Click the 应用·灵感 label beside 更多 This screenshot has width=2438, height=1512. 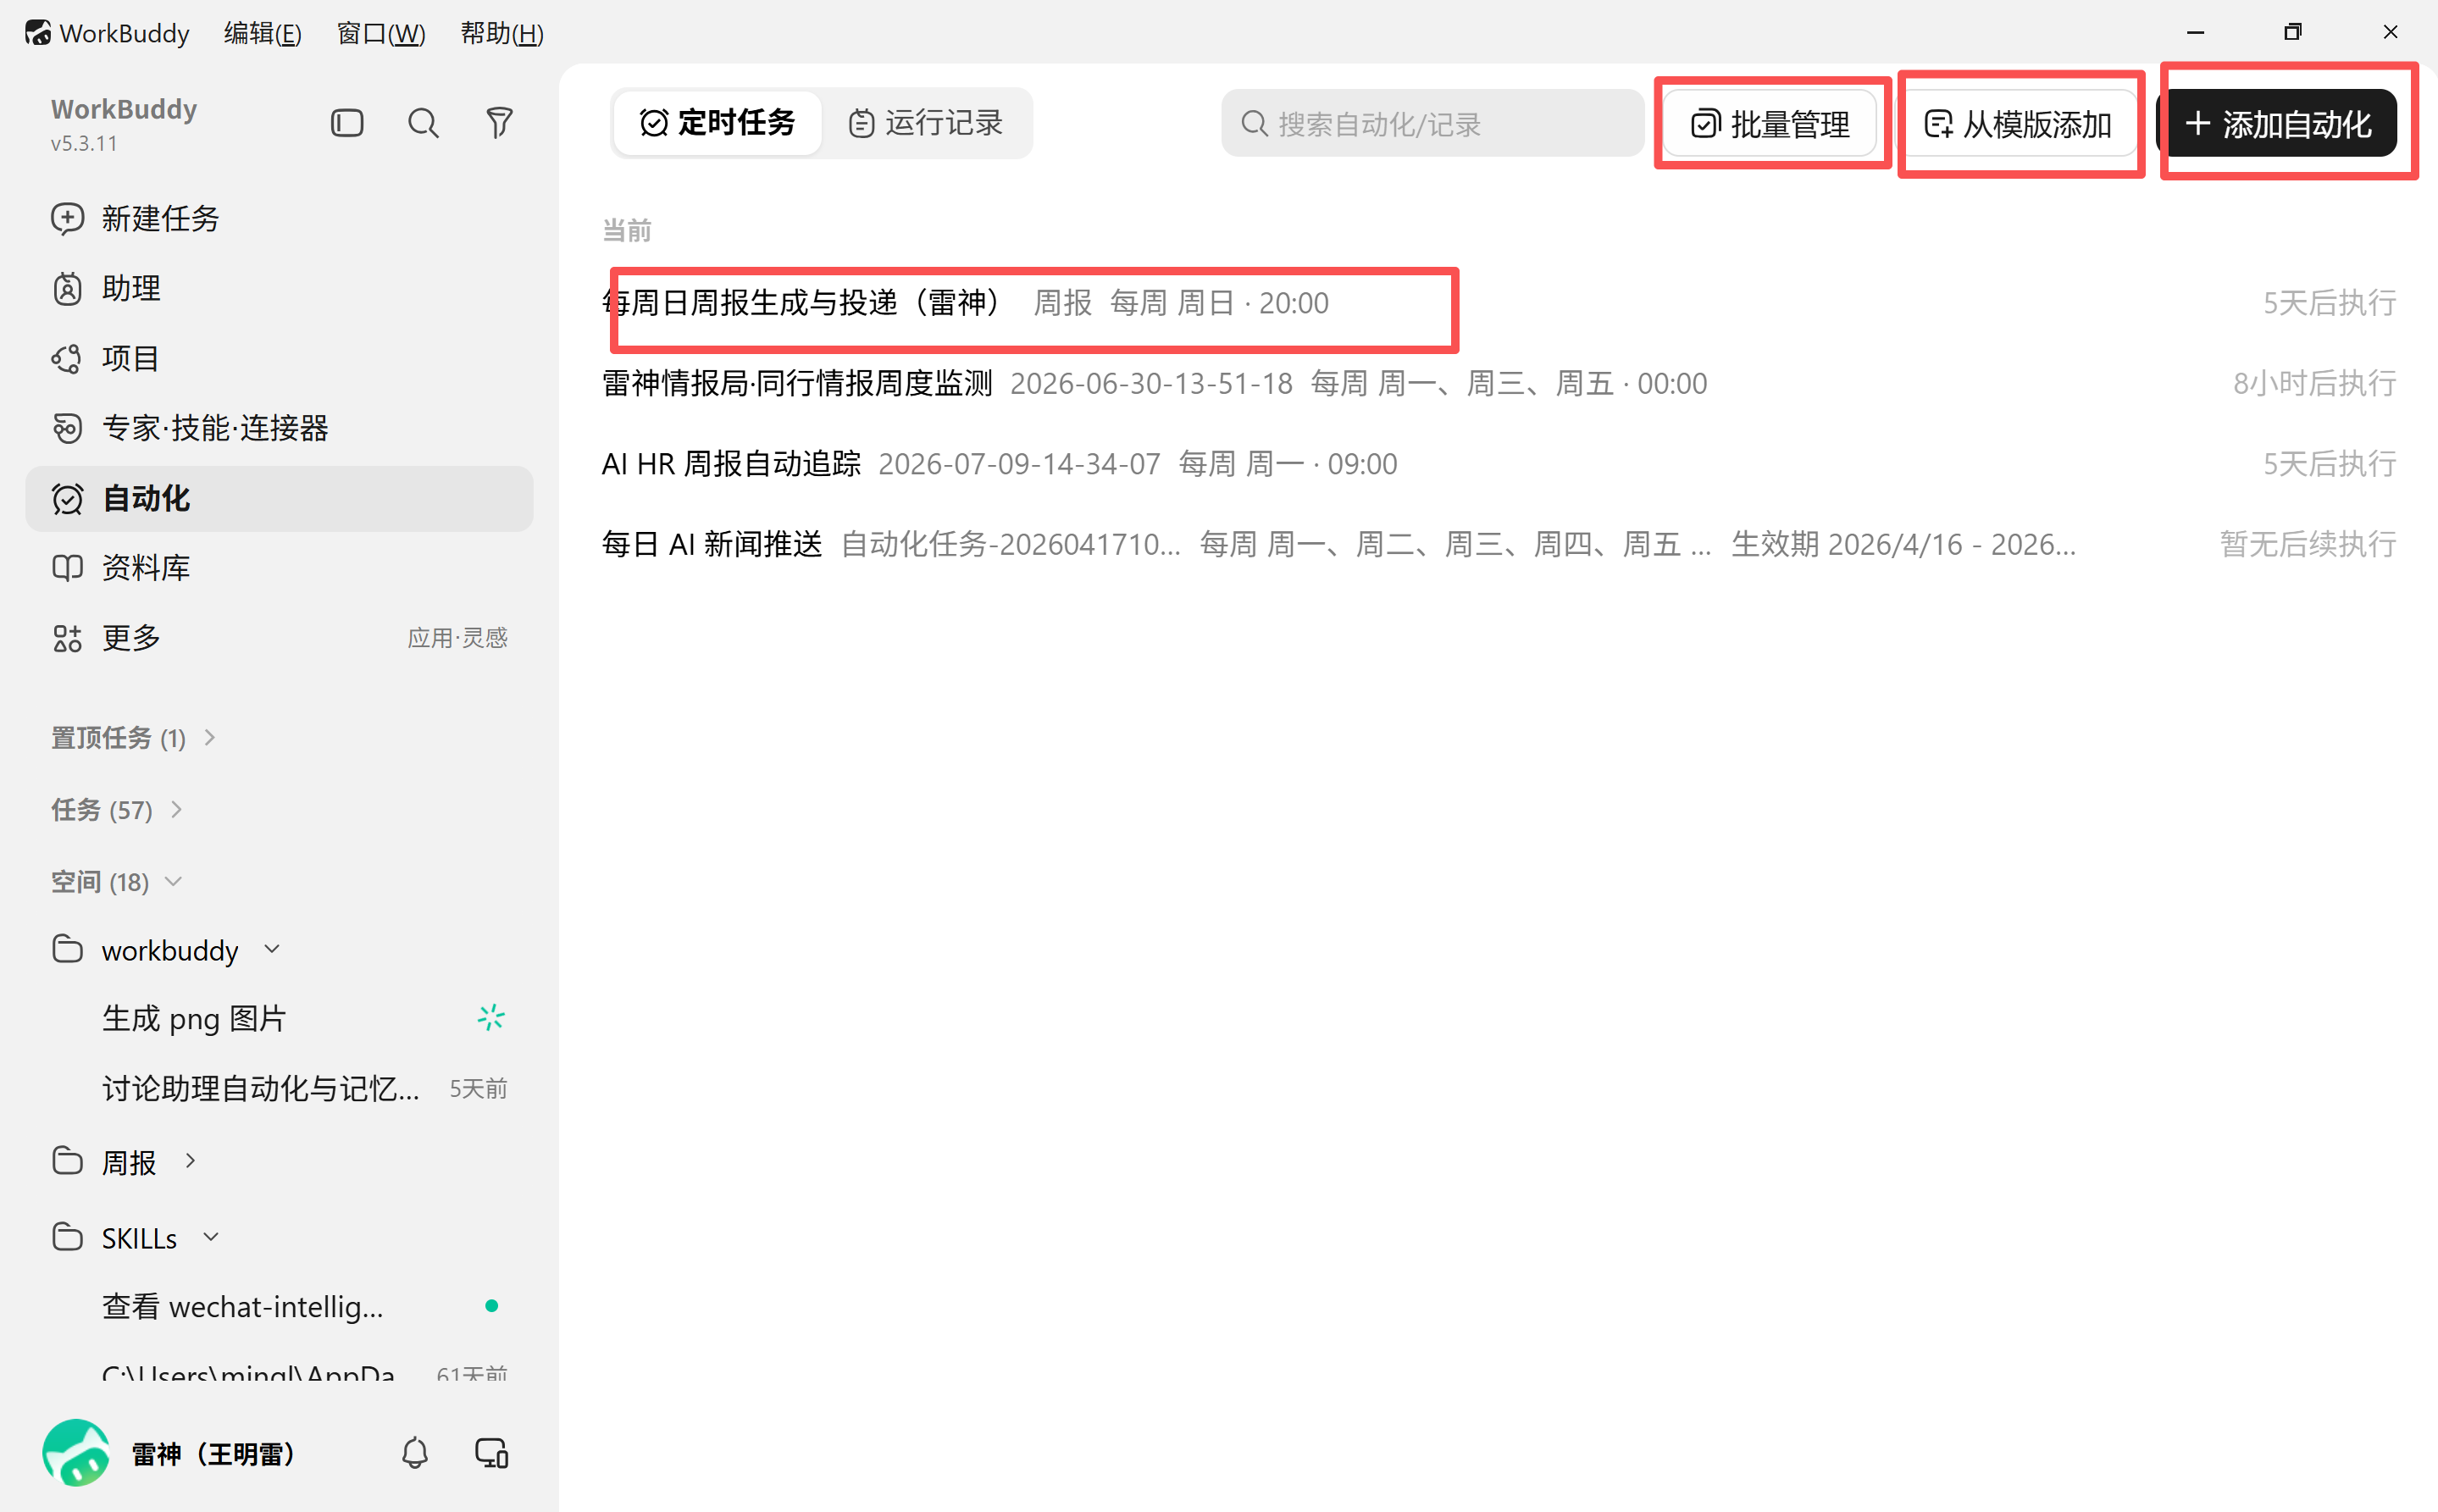coord(457,638)
